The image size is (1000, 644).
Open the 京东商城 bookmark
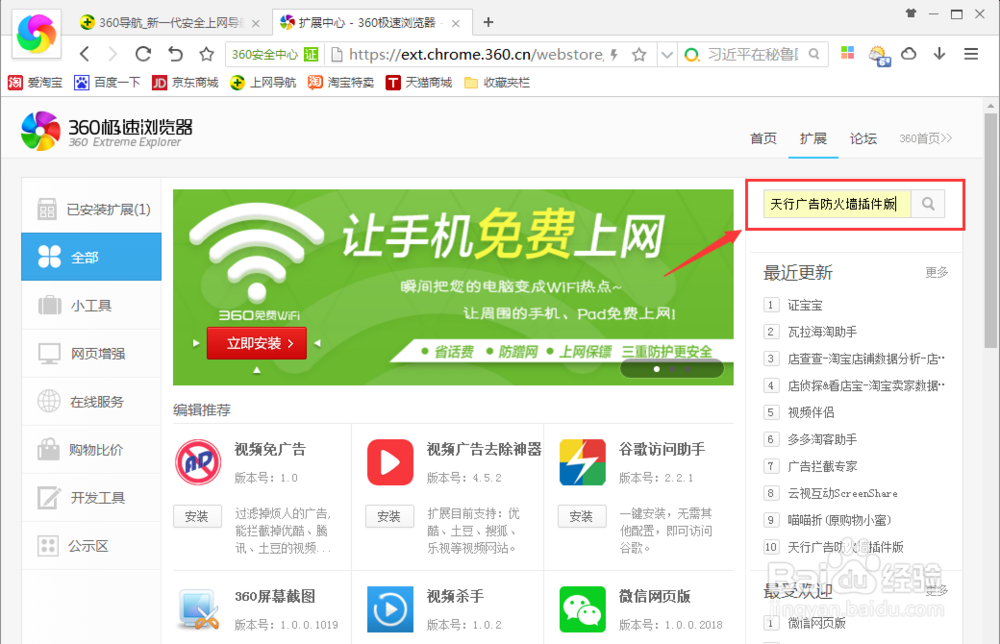[185, 82]
